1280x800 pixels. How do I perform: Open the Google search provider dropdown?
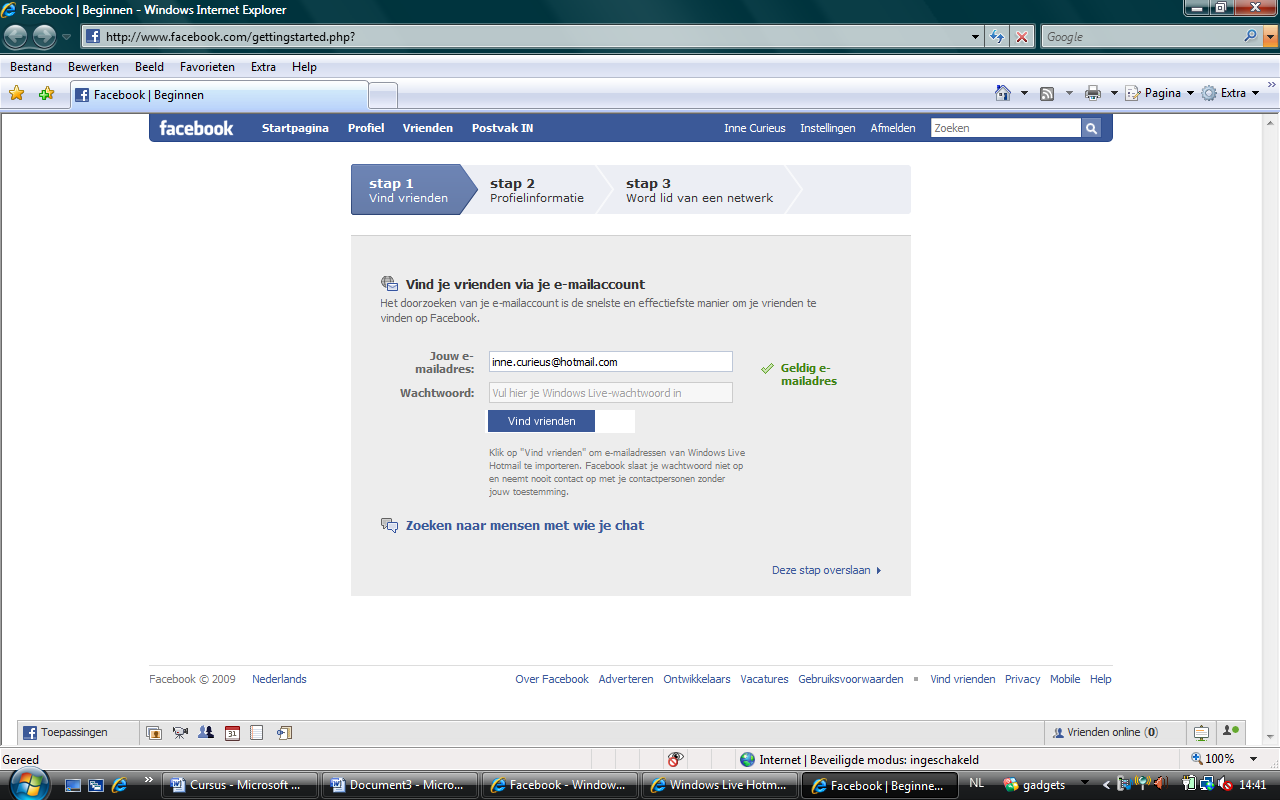pos(1271,37)
